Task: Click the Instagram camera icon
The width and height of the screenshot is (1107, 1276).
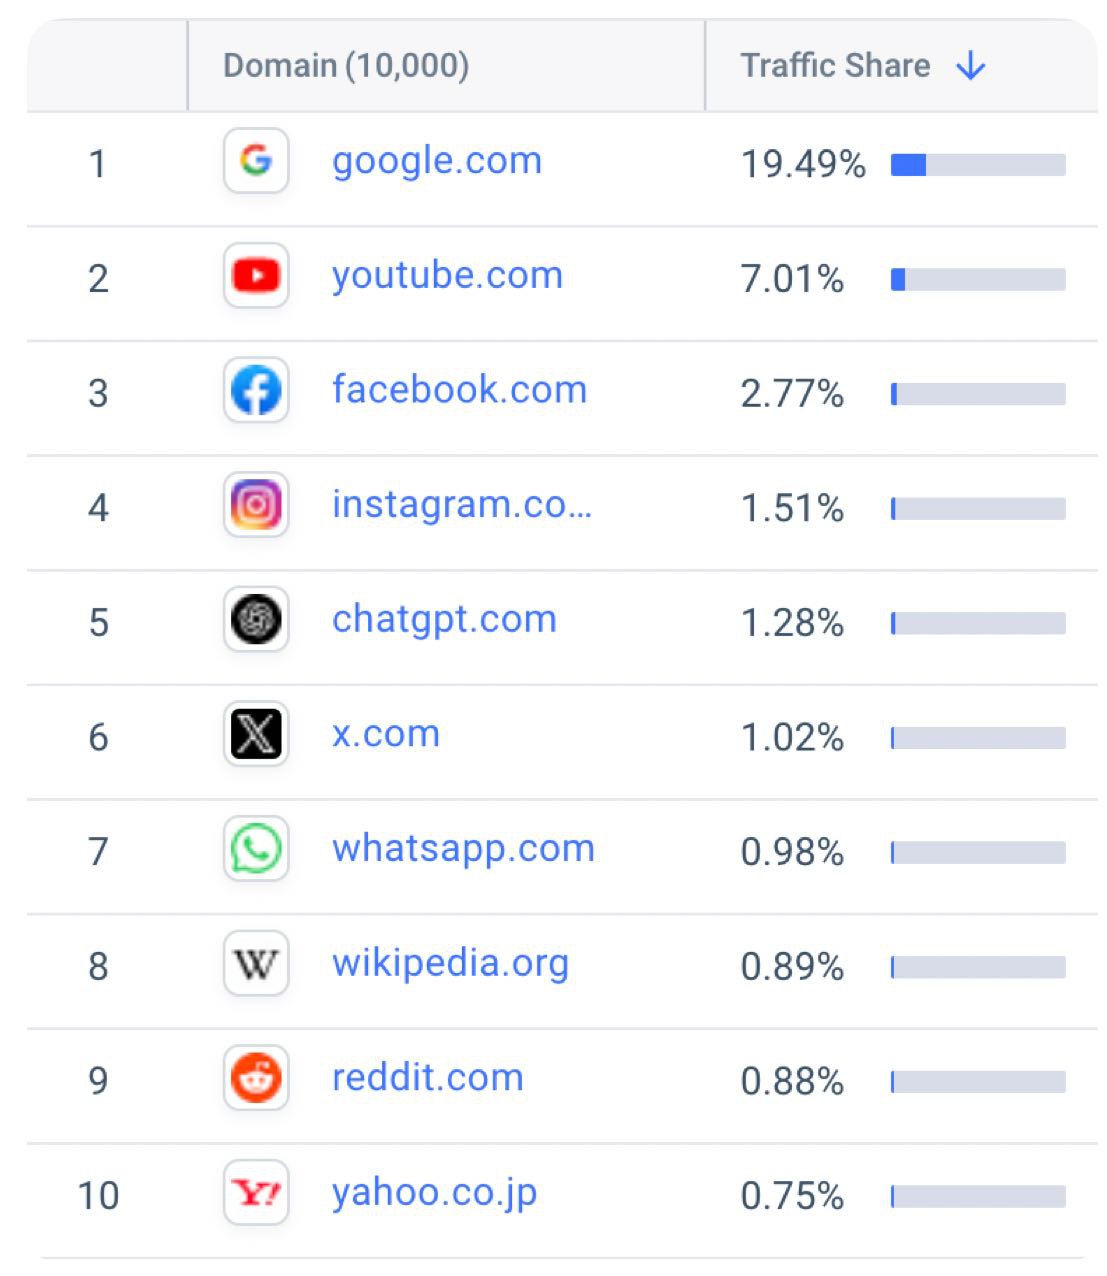Action: point(256,505)
